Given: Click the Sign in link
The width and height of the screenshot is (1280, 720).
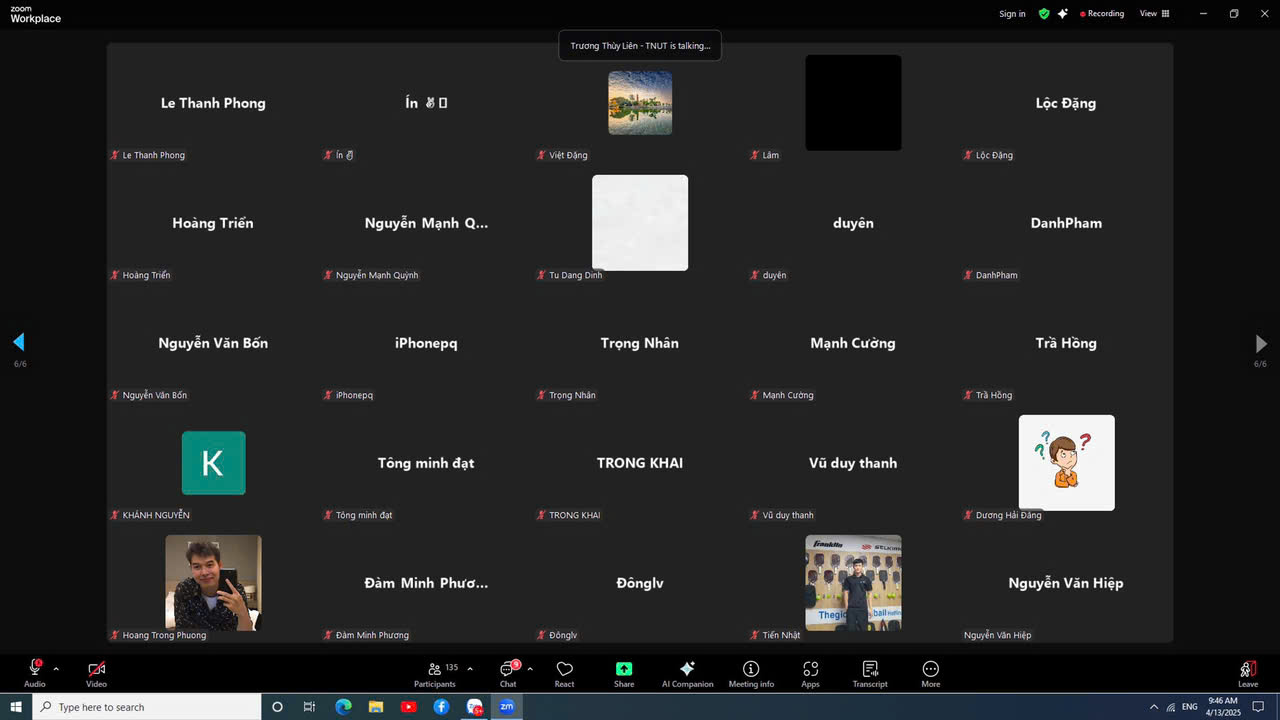Looking at the screenshot, I should (x=1012, y=14).
